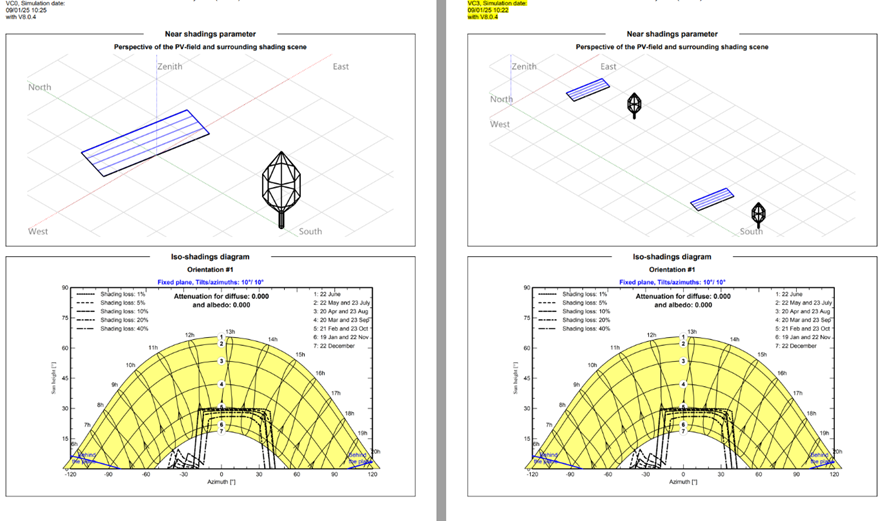Click 'Near shadings parameter' heading on left page

click(x=209, y=35)
